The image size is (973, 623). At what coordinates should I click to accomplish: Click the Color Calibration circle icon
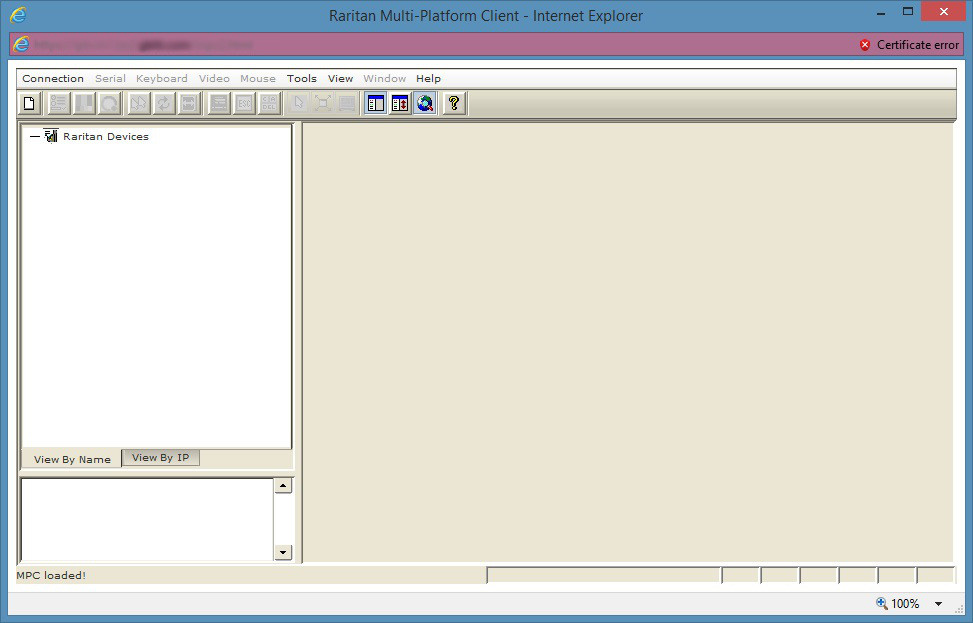pyautogui.click(x=109, y=103)
